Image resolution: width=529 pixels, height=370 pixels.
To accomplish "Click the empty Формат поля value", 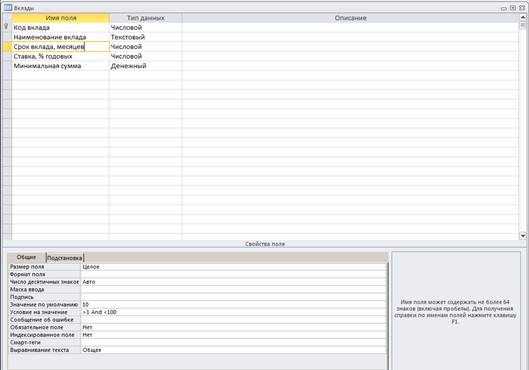I will coord(233,274).
